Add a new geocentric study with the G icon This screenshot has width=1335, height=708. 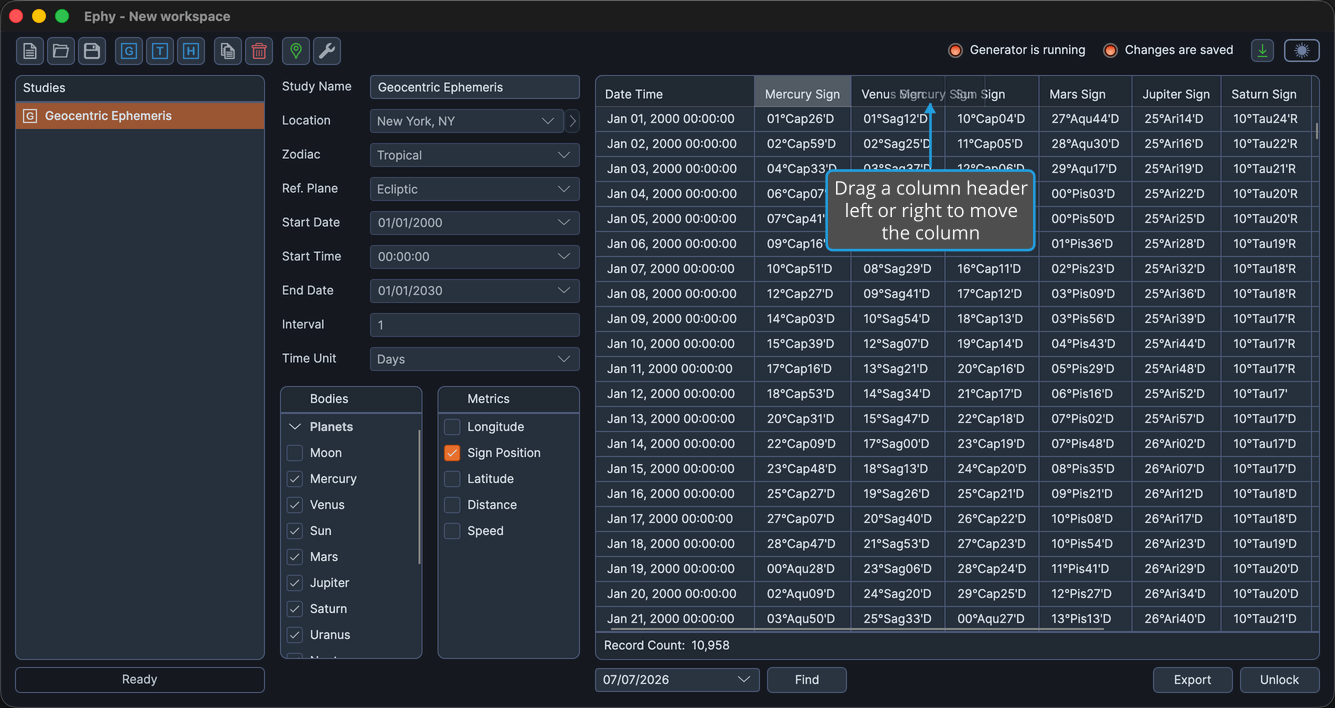[129, 51]
